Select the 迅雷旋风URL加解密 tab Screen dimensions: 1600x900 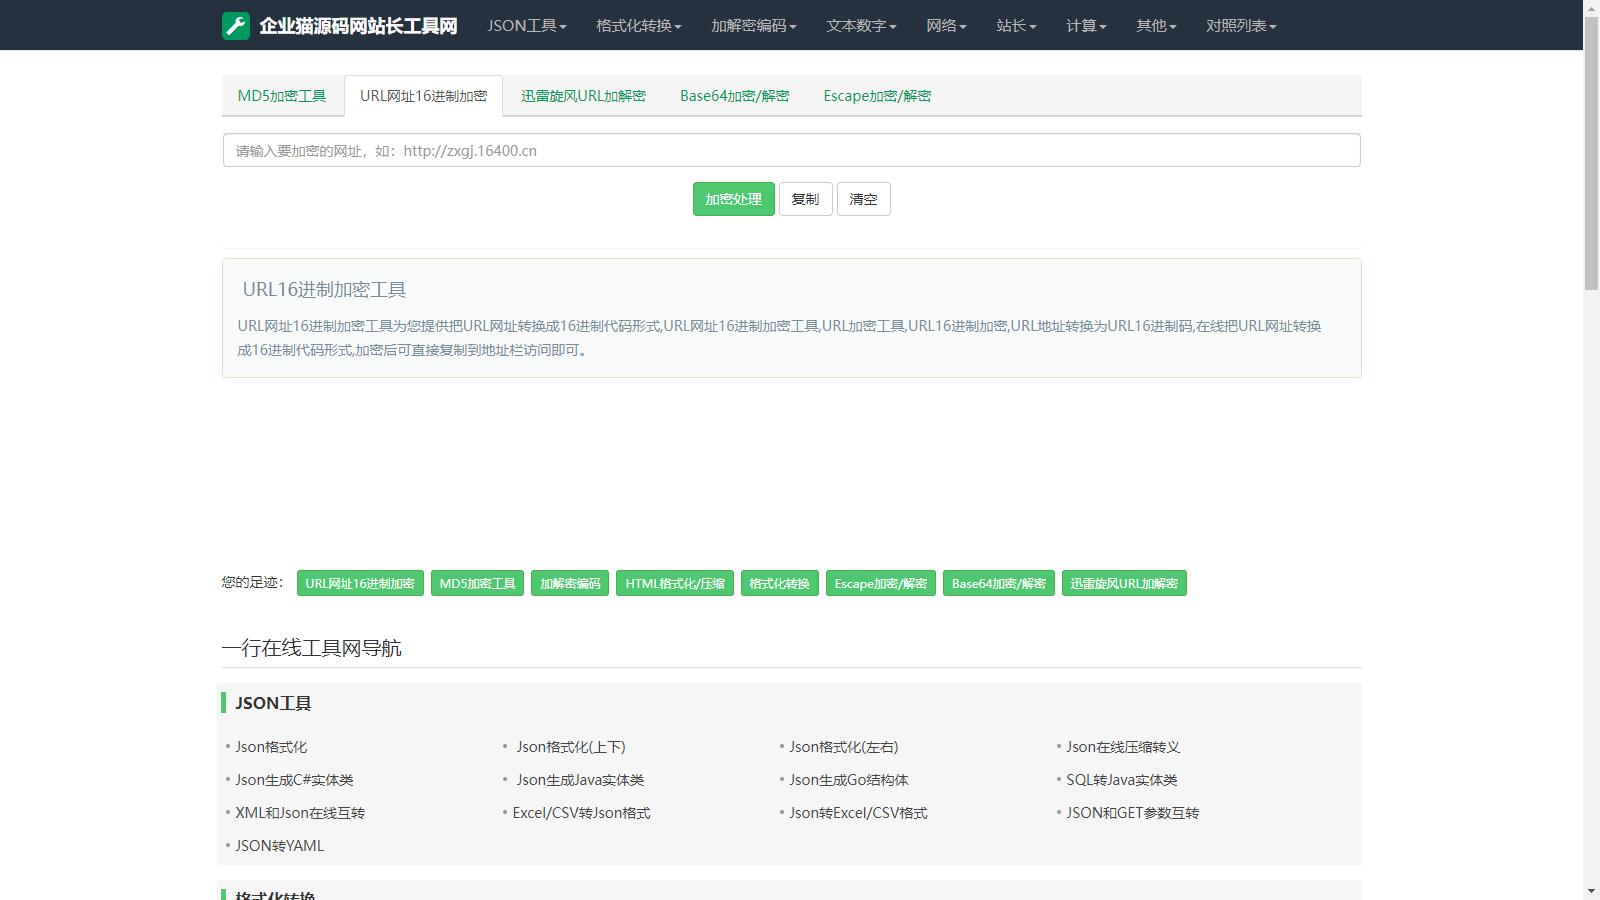click(583, 96)
